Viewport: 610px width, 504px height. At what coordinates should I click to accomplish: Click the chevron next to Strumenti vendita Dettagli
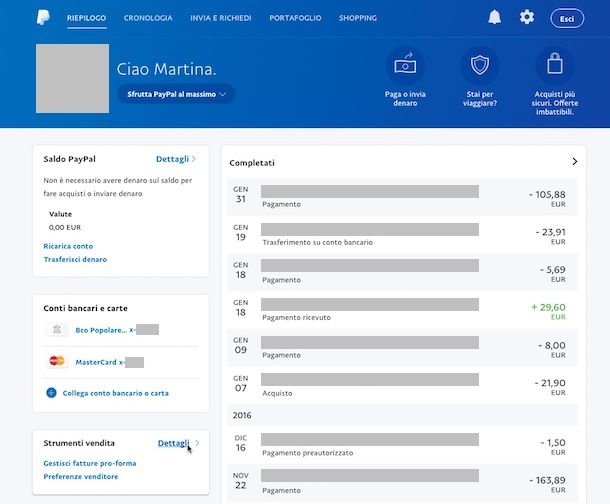197,443
